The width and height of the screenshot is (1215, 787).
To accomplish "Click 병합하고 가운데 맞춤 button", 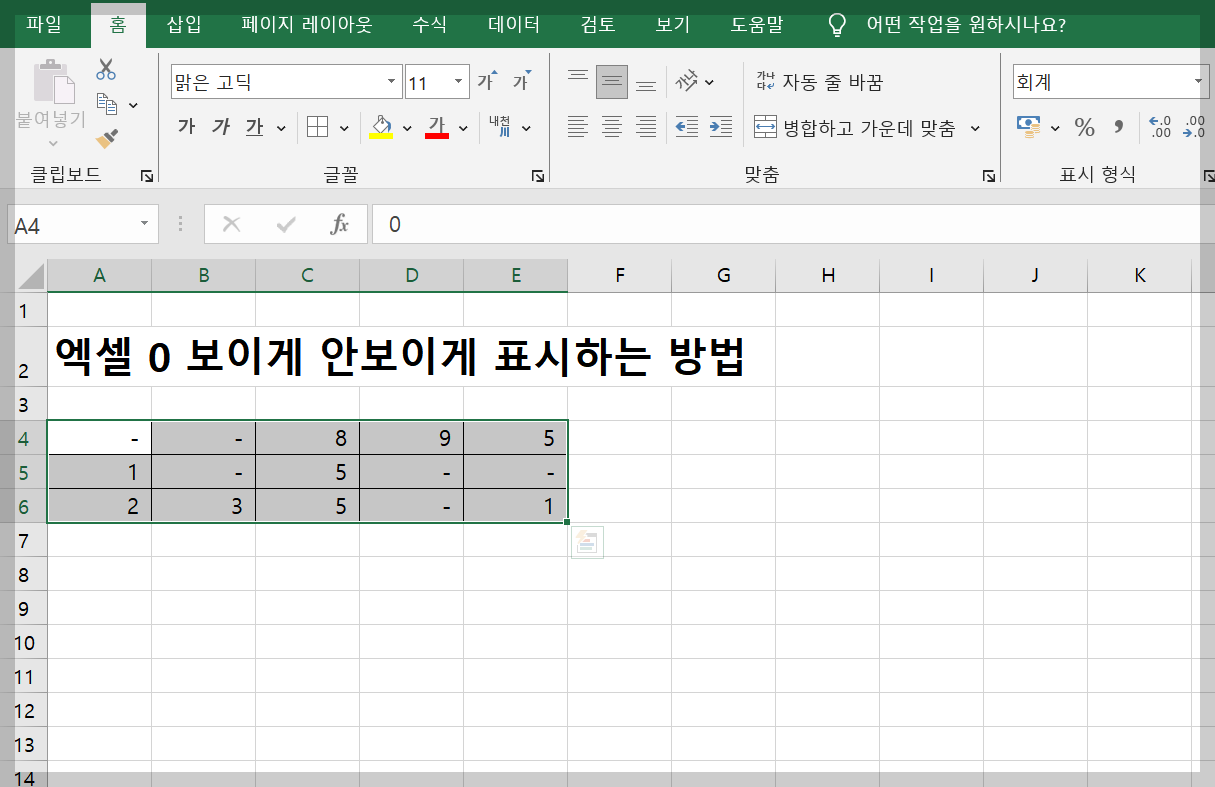I will [857, 128].
